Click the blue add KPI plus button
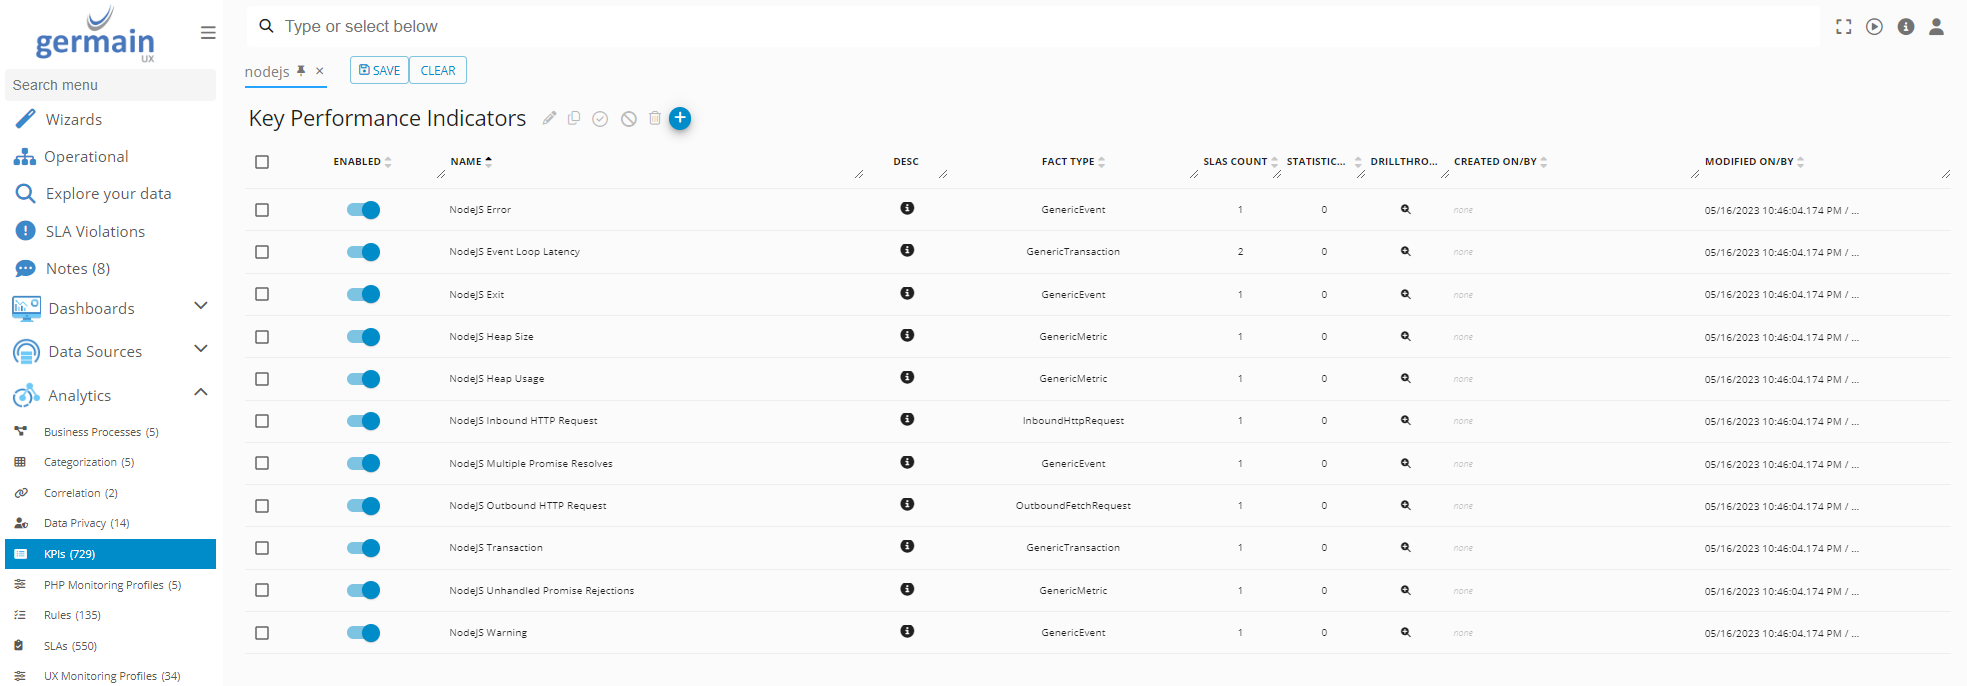Image resolution: width=1967 pixels, height=686 pixels. [679, 118]
